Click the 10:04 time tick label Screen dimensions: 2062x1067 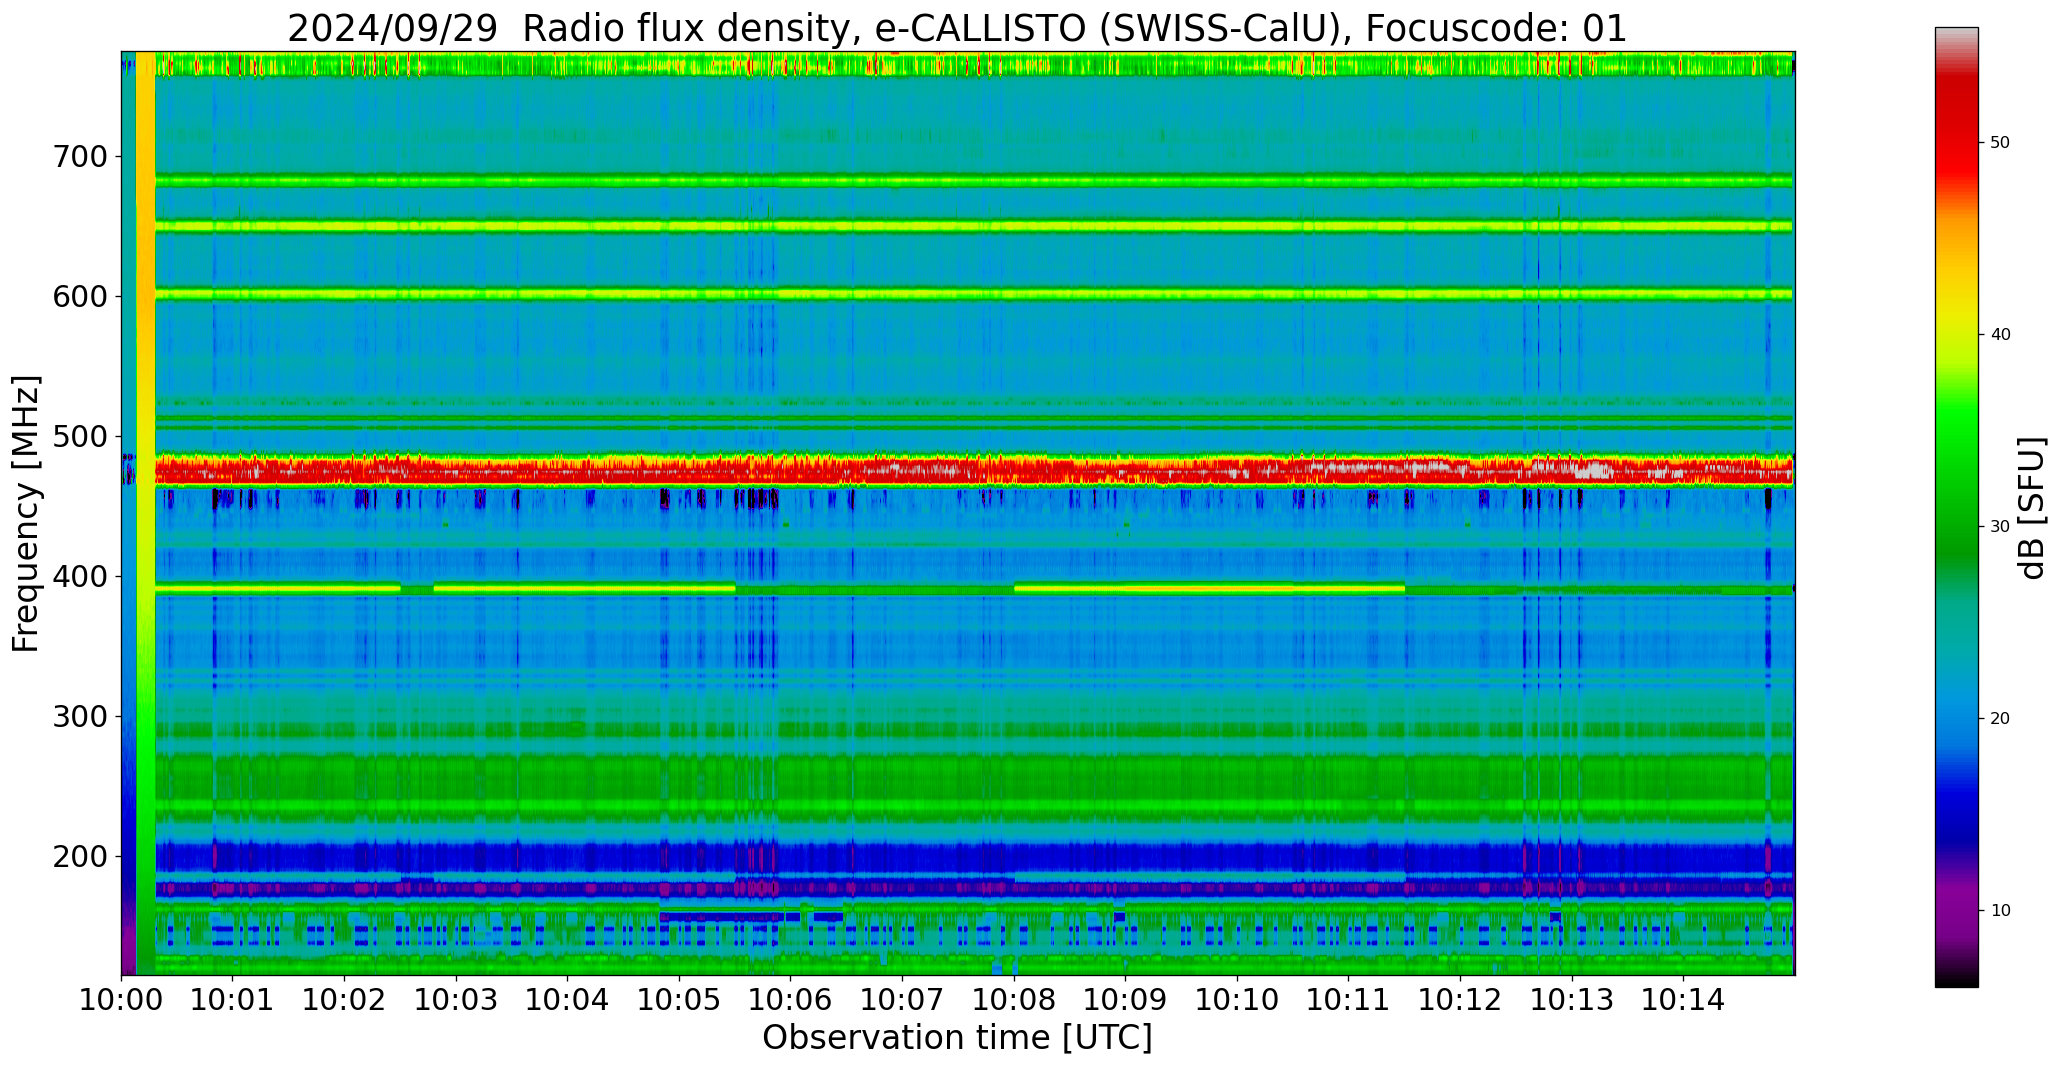pyautogui.click(x=568, y=1000)
